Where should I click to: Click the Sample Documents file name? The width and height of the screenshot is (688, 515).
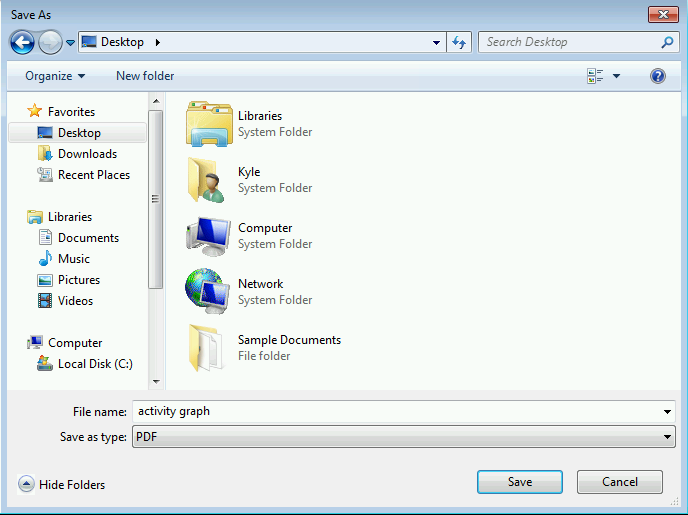coord(289,340)
